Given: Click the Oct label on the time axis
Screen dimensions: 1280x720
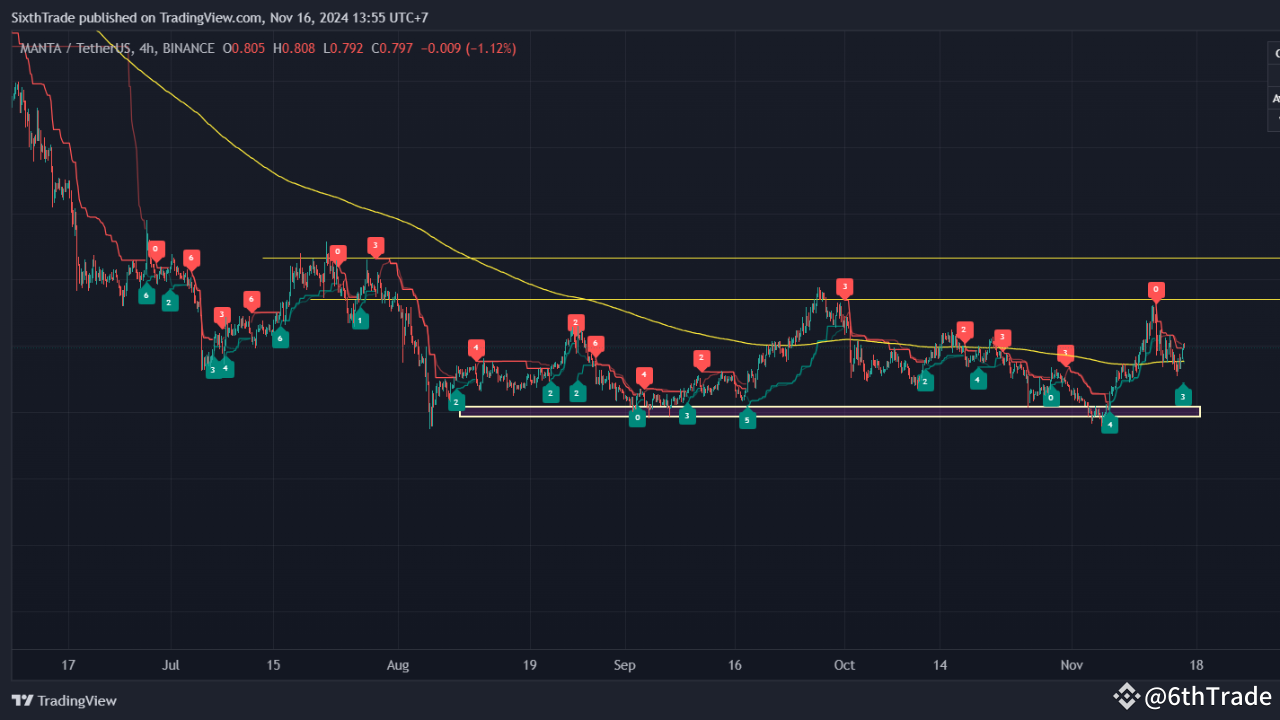Looking at the screenshot, I should point(844,665).
